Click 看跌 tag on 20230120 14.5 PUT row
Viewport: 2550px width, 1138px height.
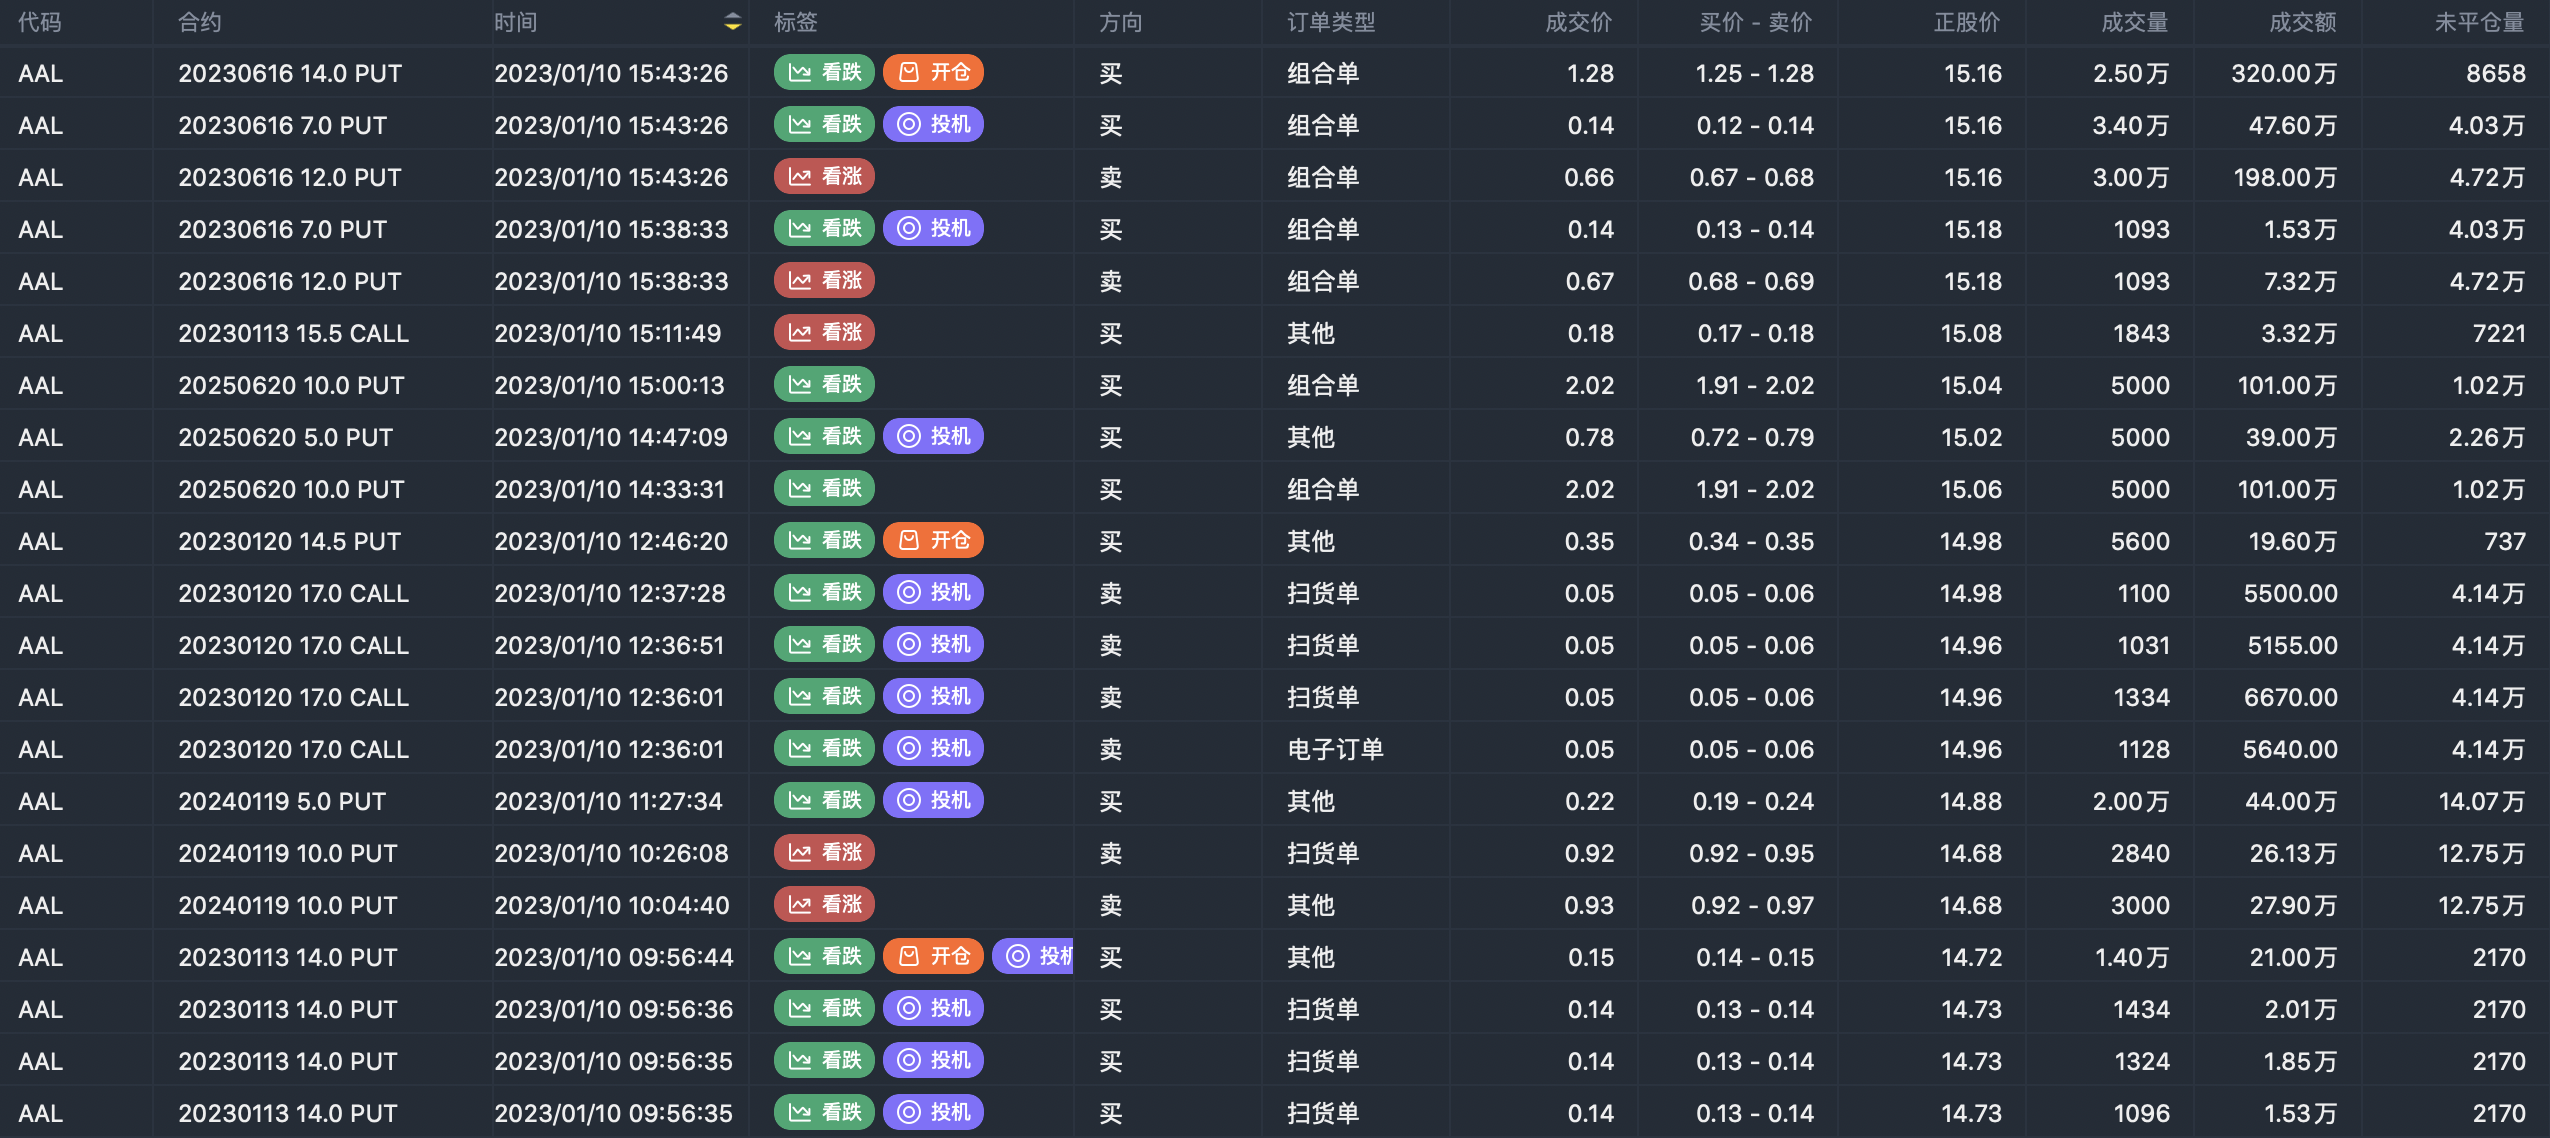pyautogui.click(x=825, y=540)
